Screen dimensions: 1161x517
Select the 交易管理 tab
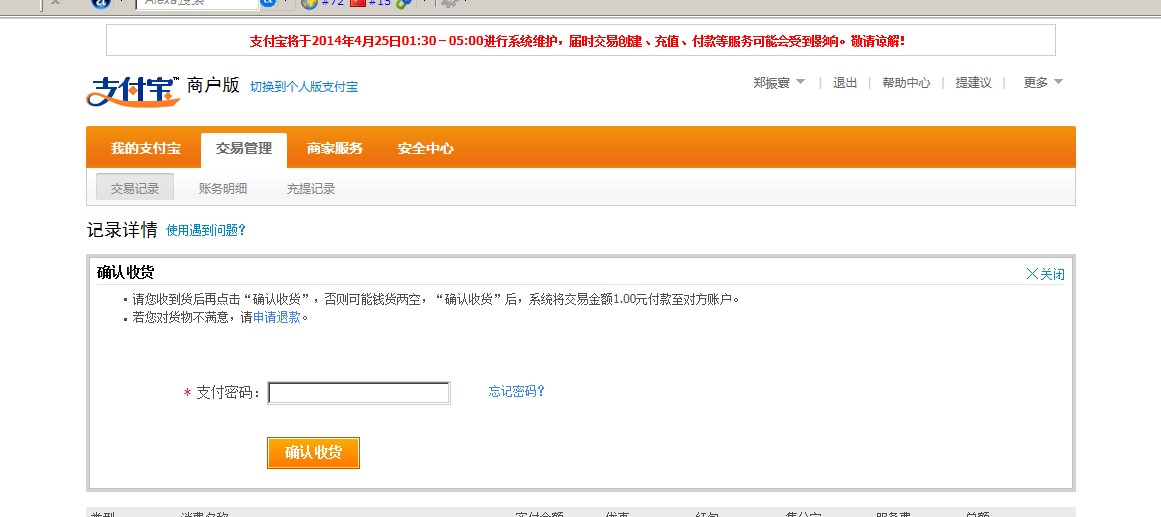(244, 149)
